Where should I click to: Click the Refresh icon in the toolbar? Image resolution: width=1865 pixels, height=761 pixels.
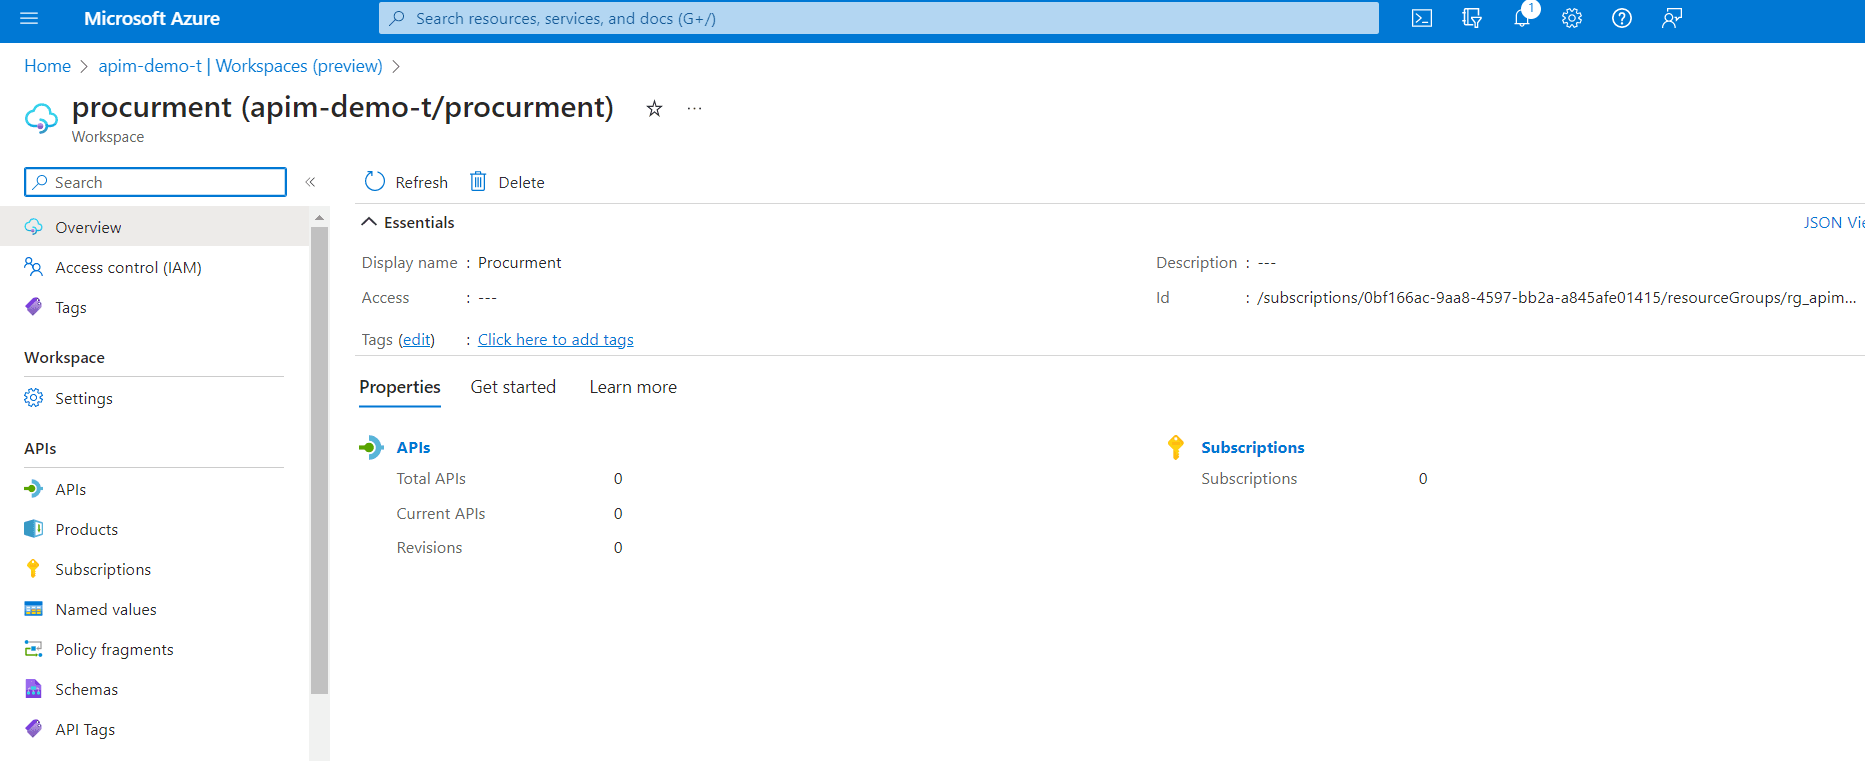(375, 181)
